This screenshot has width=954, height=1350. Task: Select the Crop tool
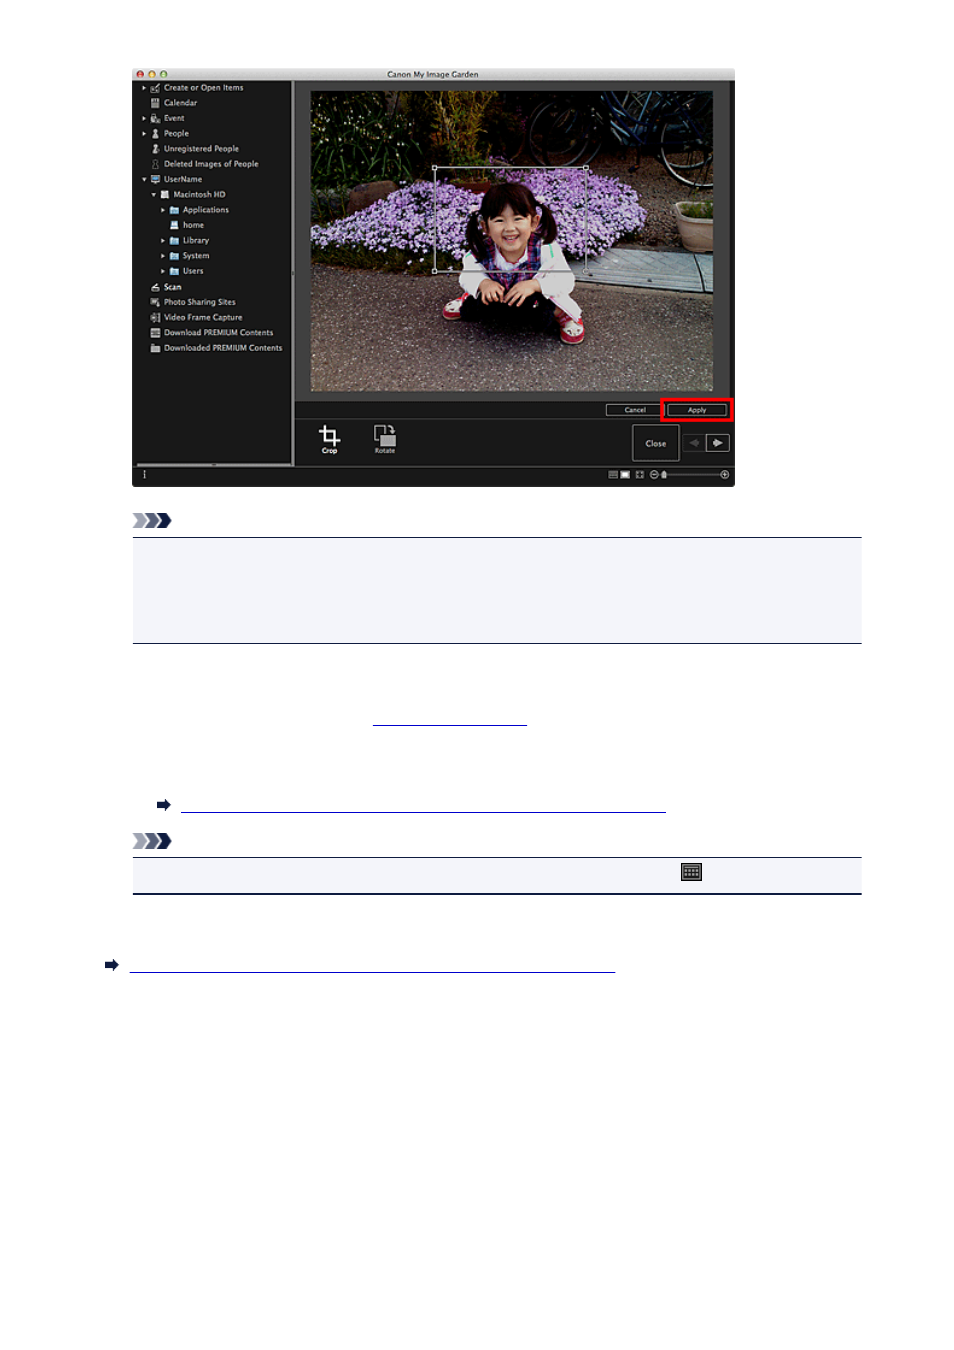point(329,439)
